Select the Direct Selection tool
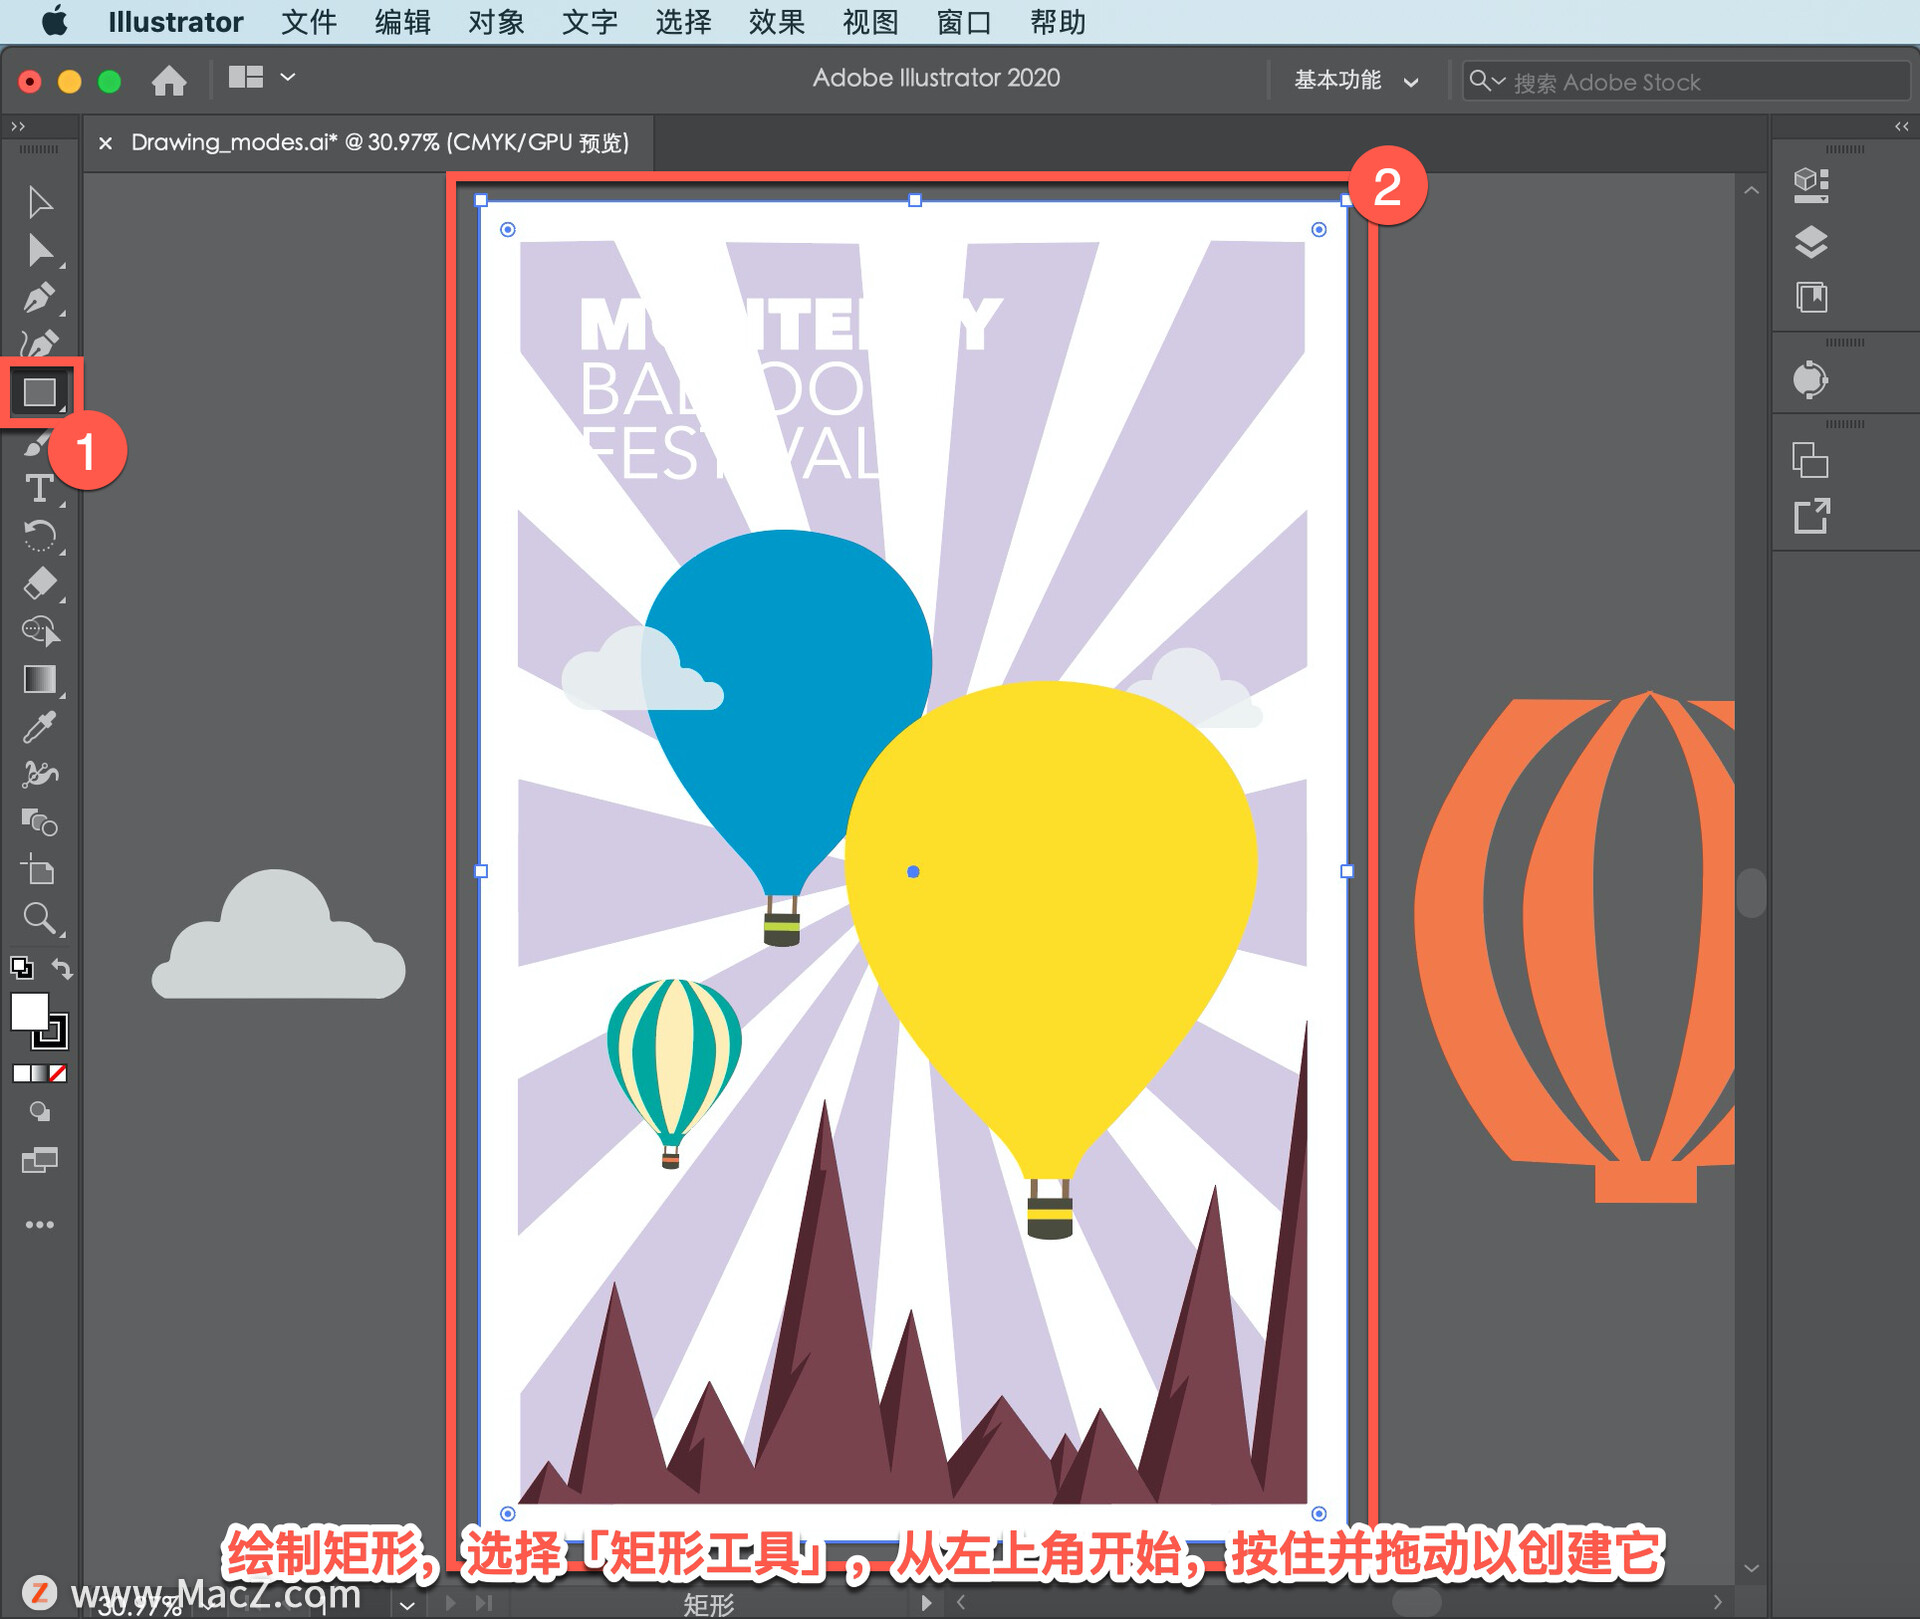The height and width of the screenshot is (1619, 1920). pos(40,250)
